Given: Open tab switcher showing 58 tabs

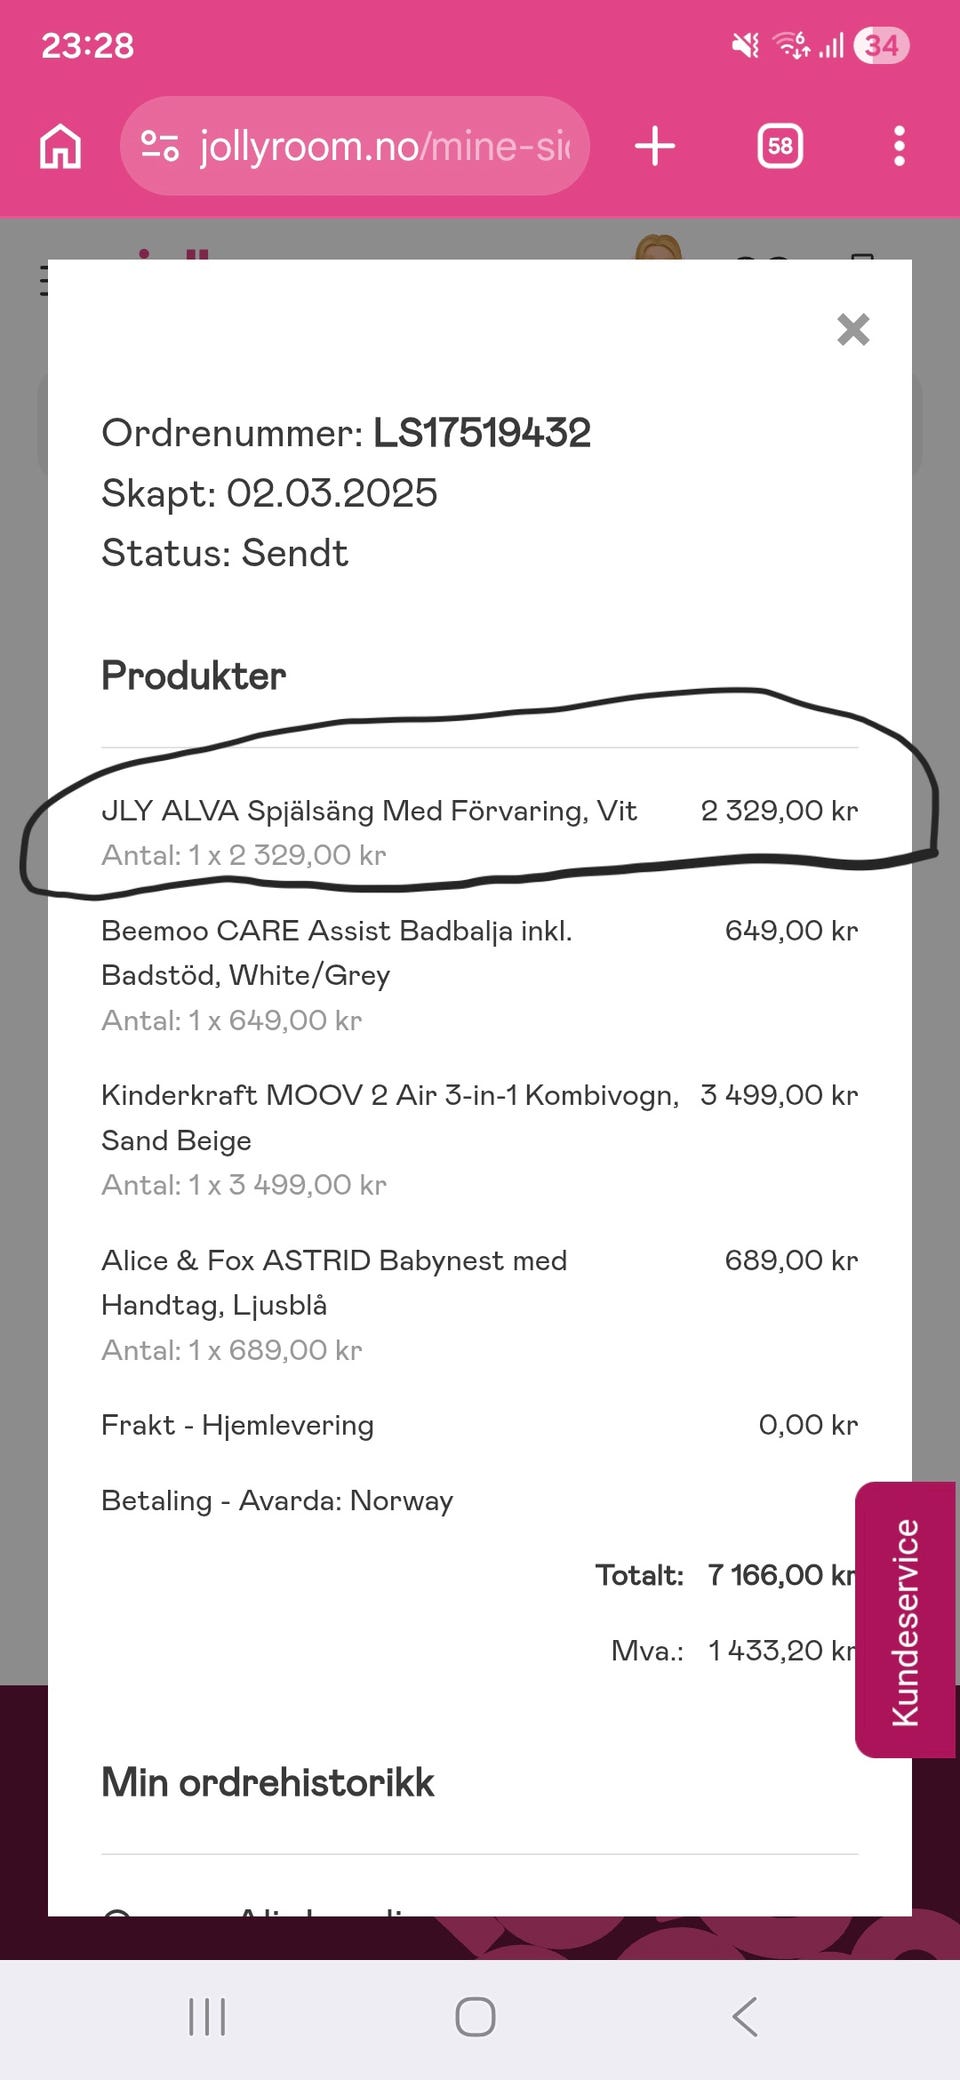Looking at the screenshot, I should [780, 146].
